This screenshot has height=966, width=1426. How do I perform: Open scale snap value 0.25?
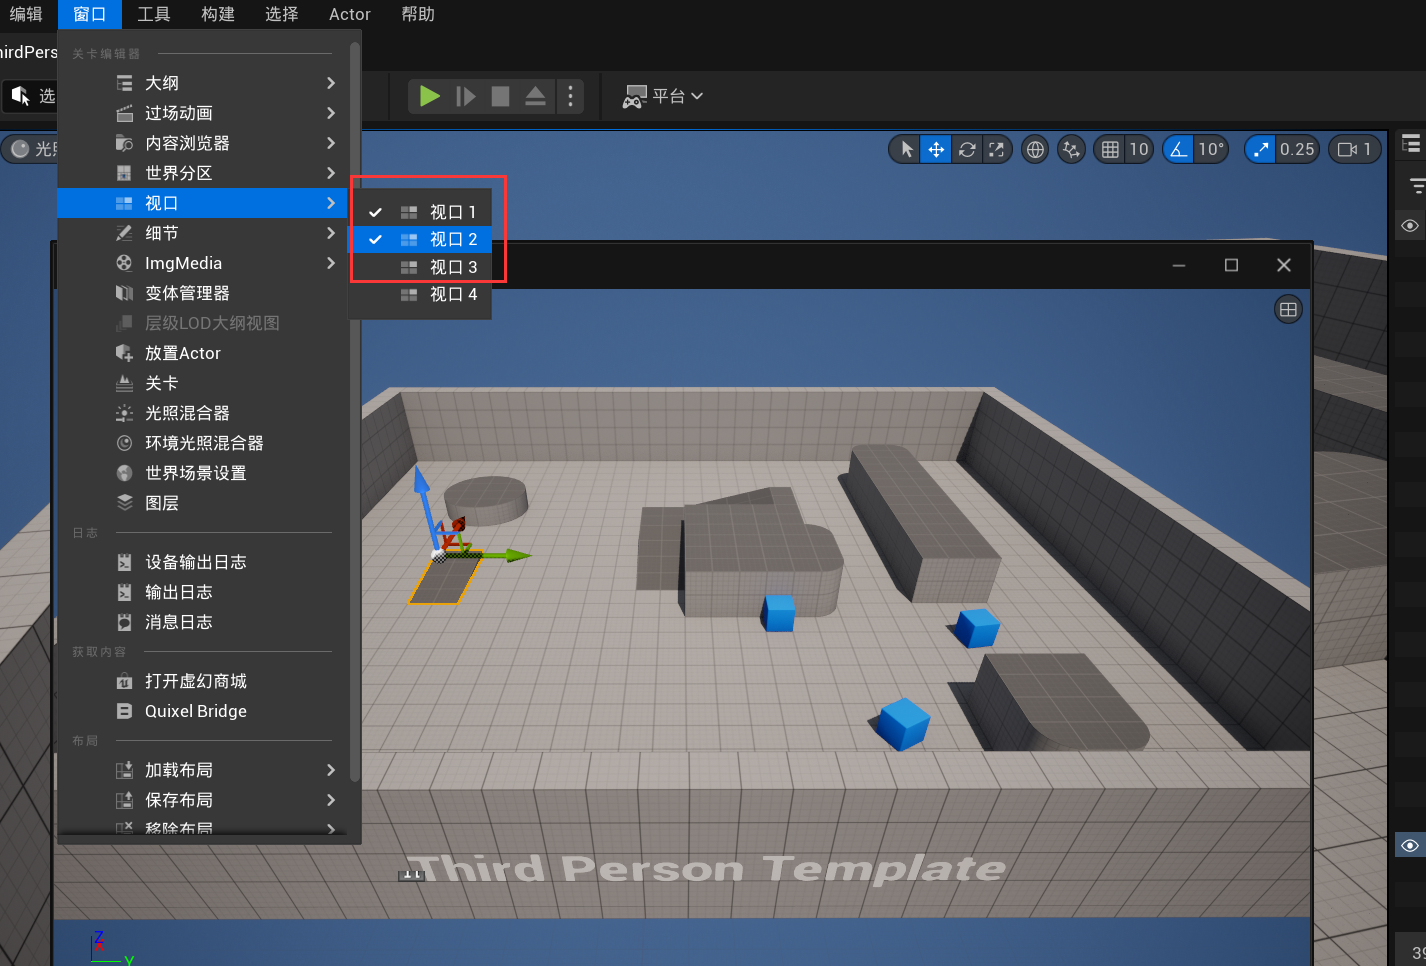[1297, 149]
